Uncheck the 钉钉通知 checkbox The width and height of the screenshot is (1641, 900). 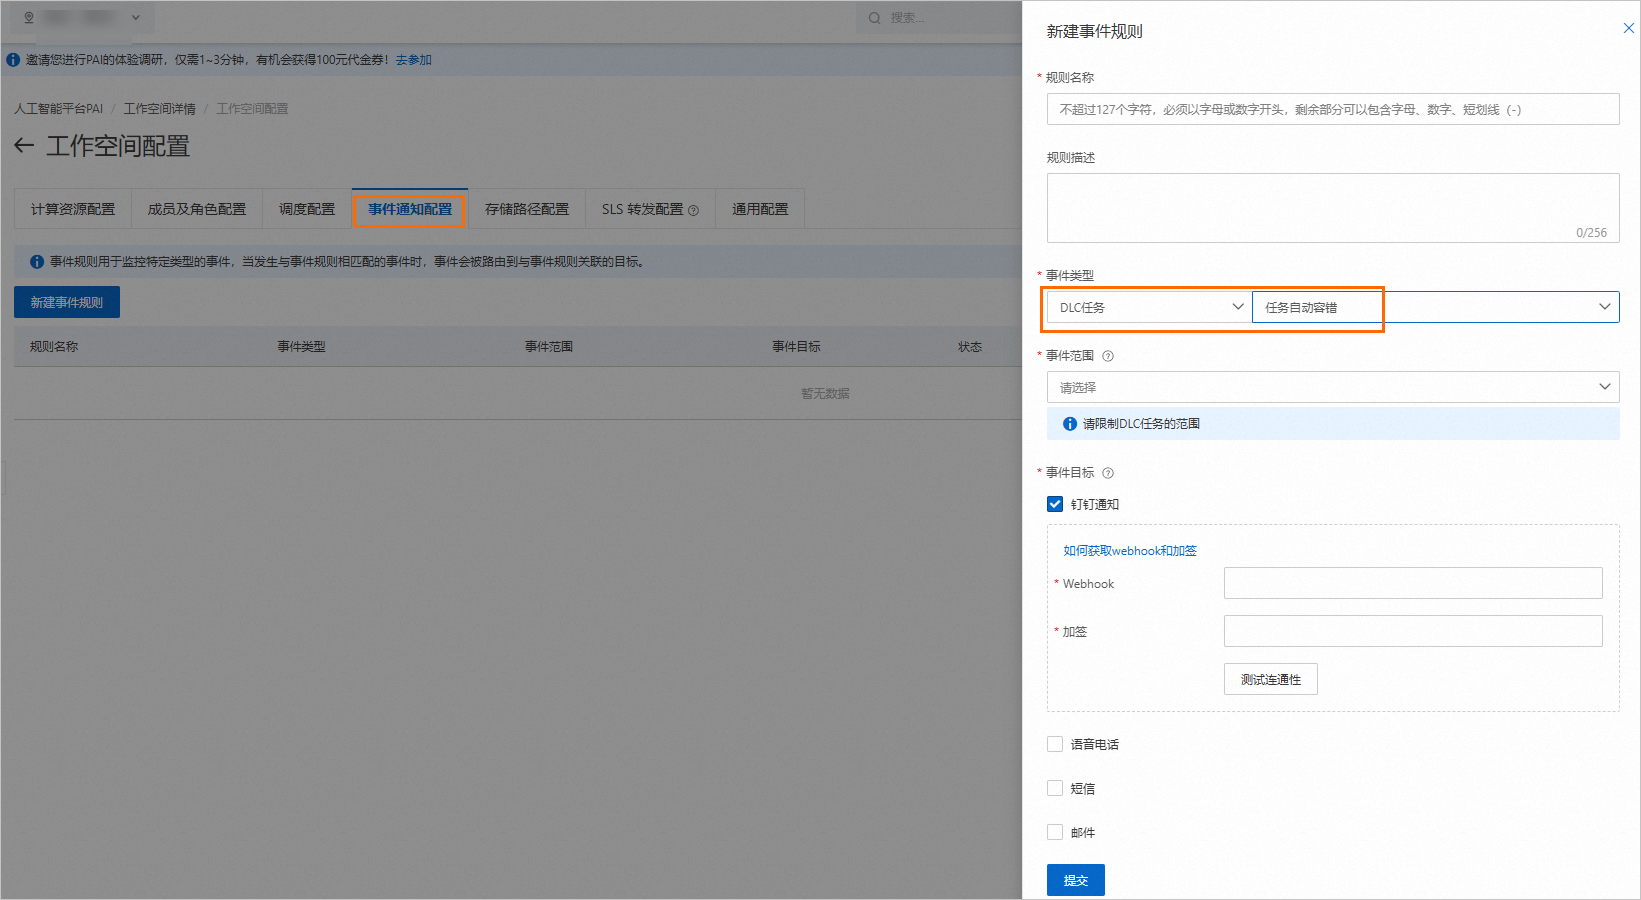pos(1055,504)
